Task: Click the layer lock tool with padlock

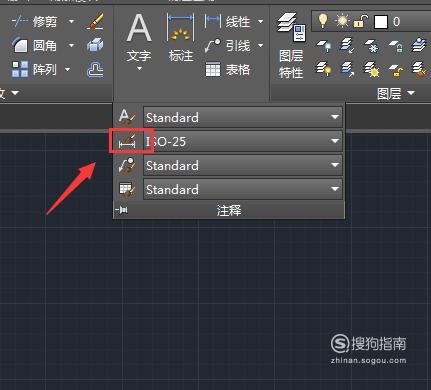Action: click(x=396, y=46)
